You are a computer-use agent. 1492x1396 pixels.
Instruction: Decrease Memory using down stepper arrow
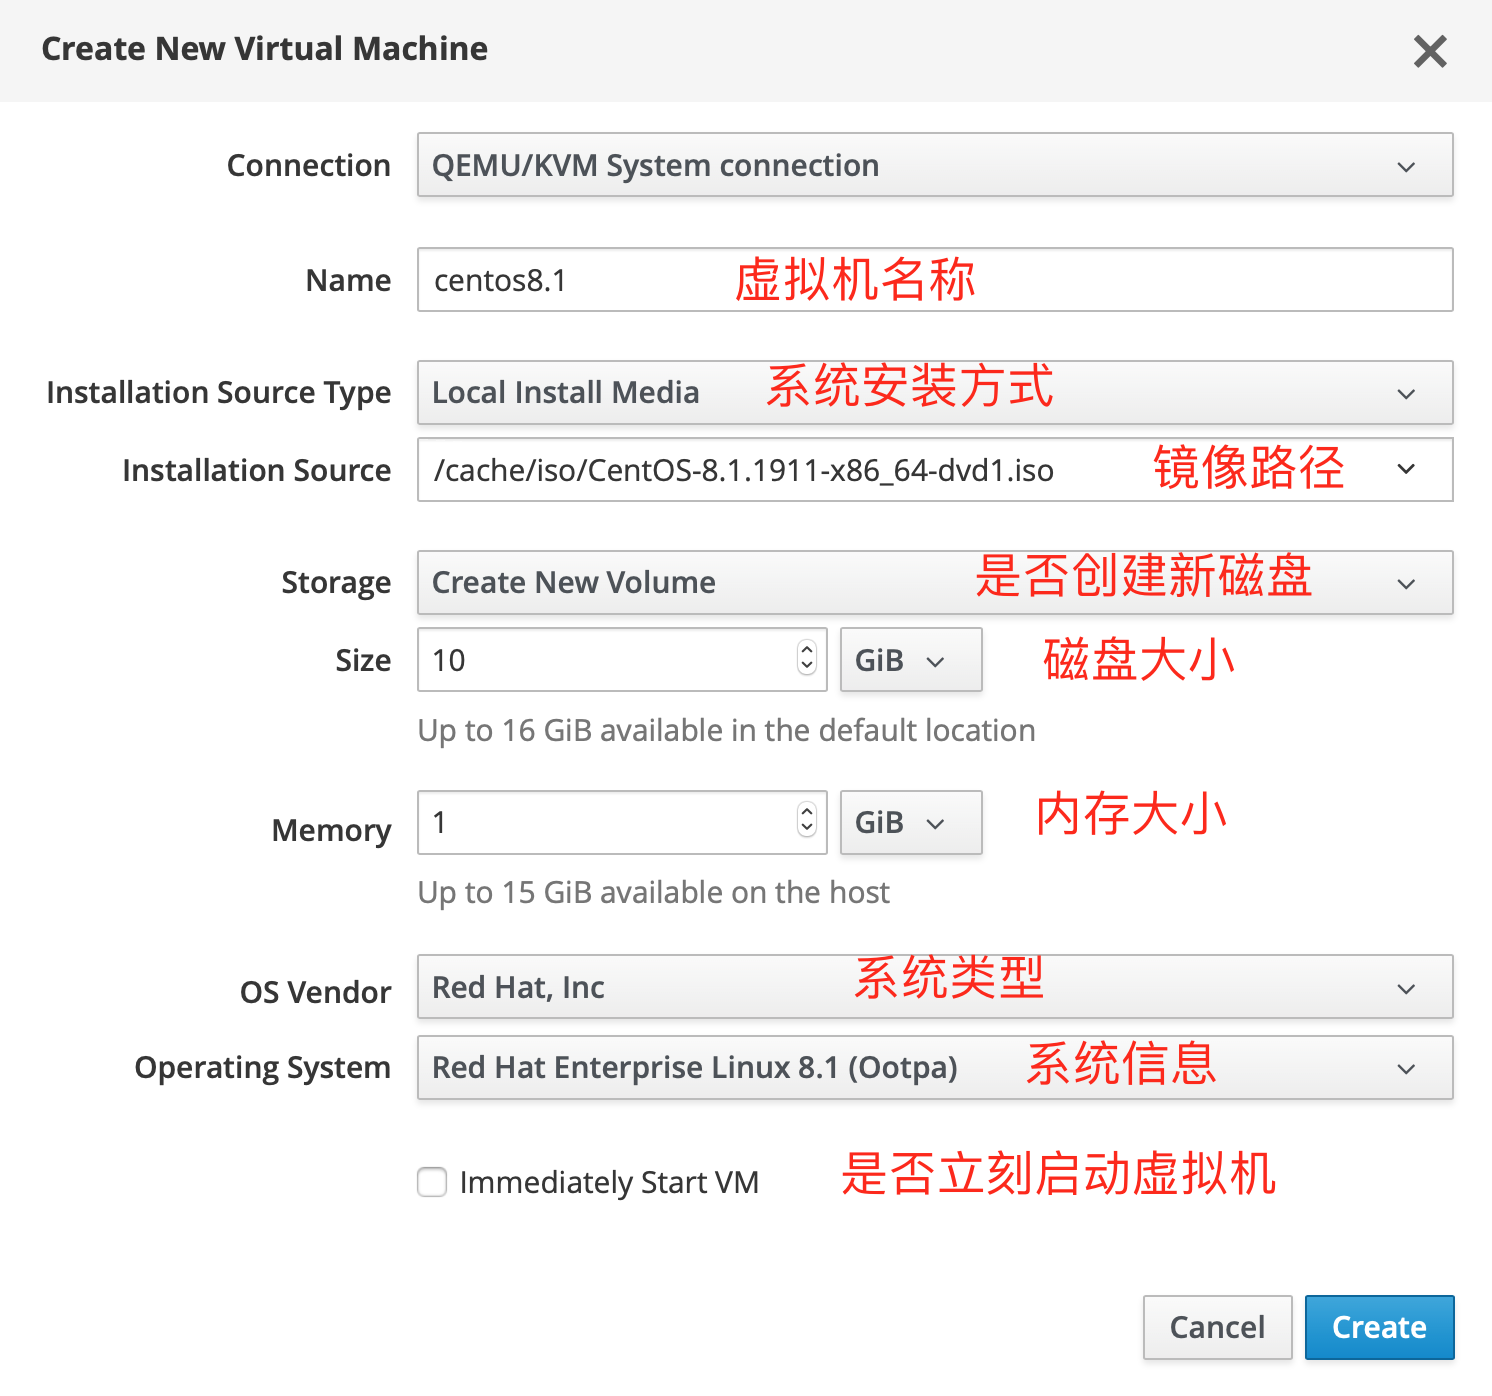(807, 830)
